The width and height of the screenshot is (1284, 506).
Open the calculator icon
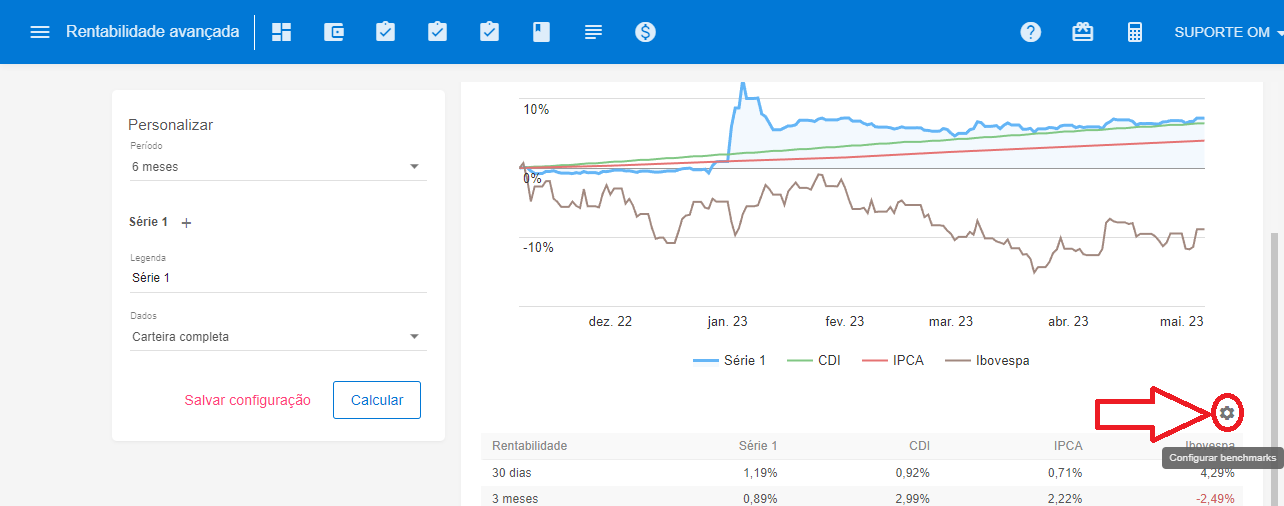[x=1135, y=32]
